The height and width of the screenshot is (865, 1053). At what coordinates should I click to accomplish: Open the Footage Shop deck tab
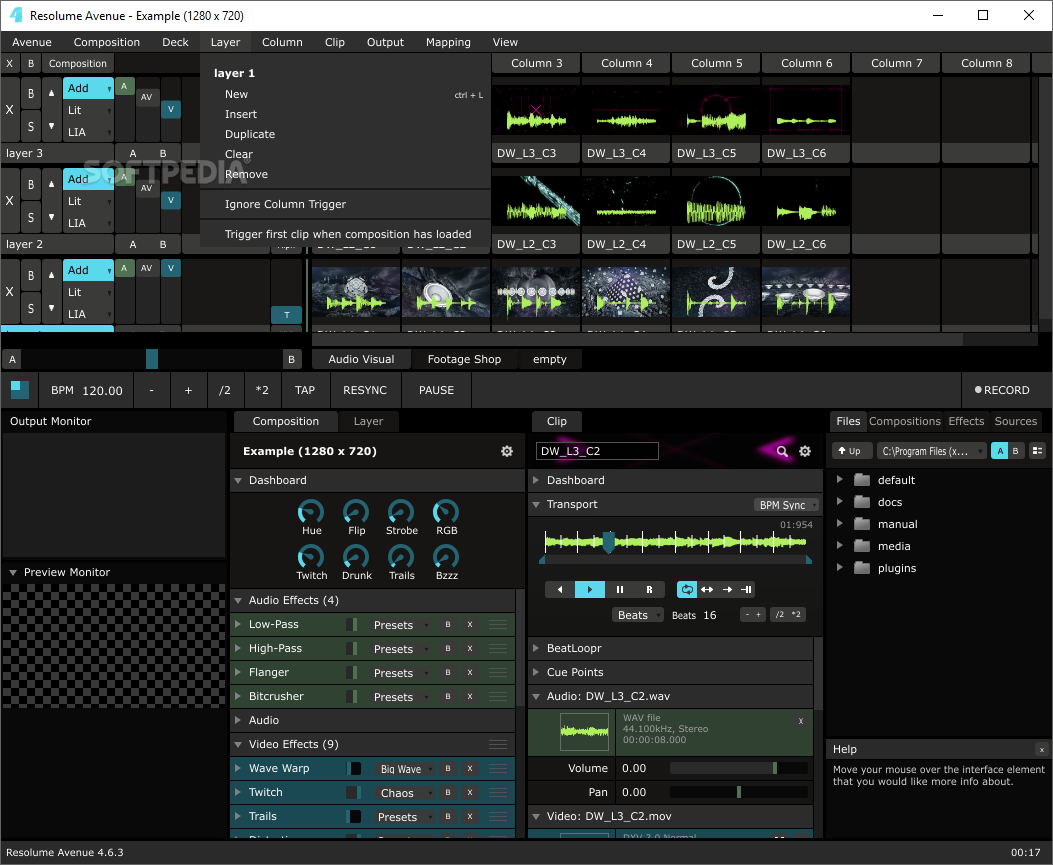click(x=464, y=359)
